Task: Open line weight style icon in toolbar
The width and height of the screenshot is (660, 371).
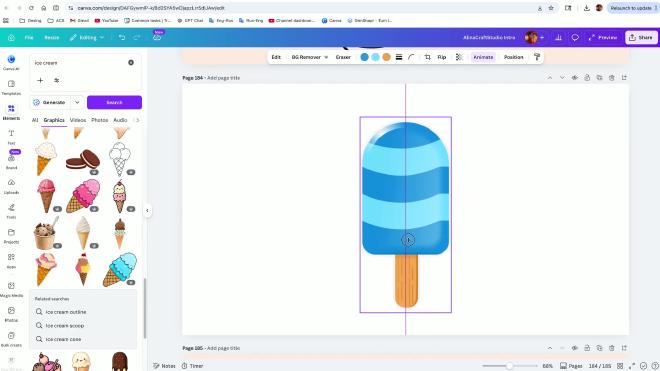Action: pos(399,57)
